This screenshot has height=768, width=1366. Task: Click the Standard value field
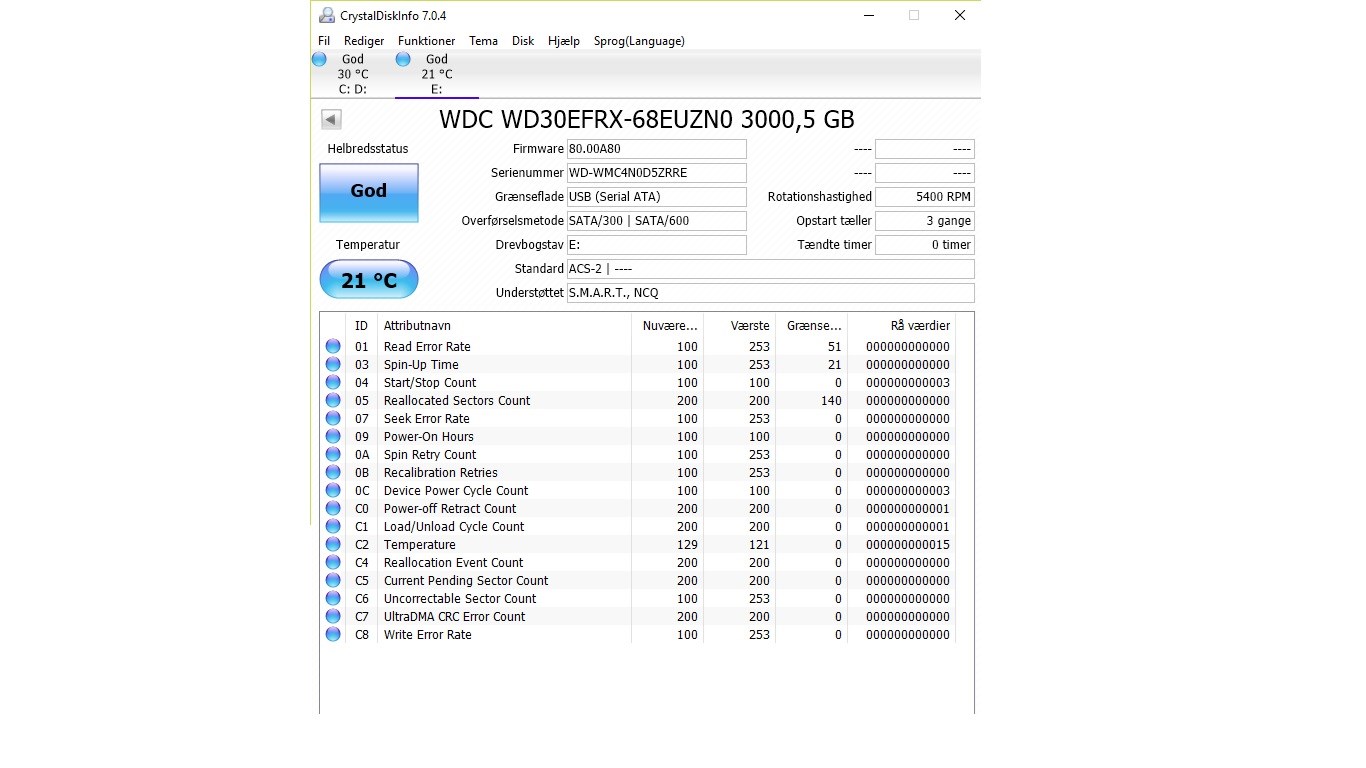(770, 269)
